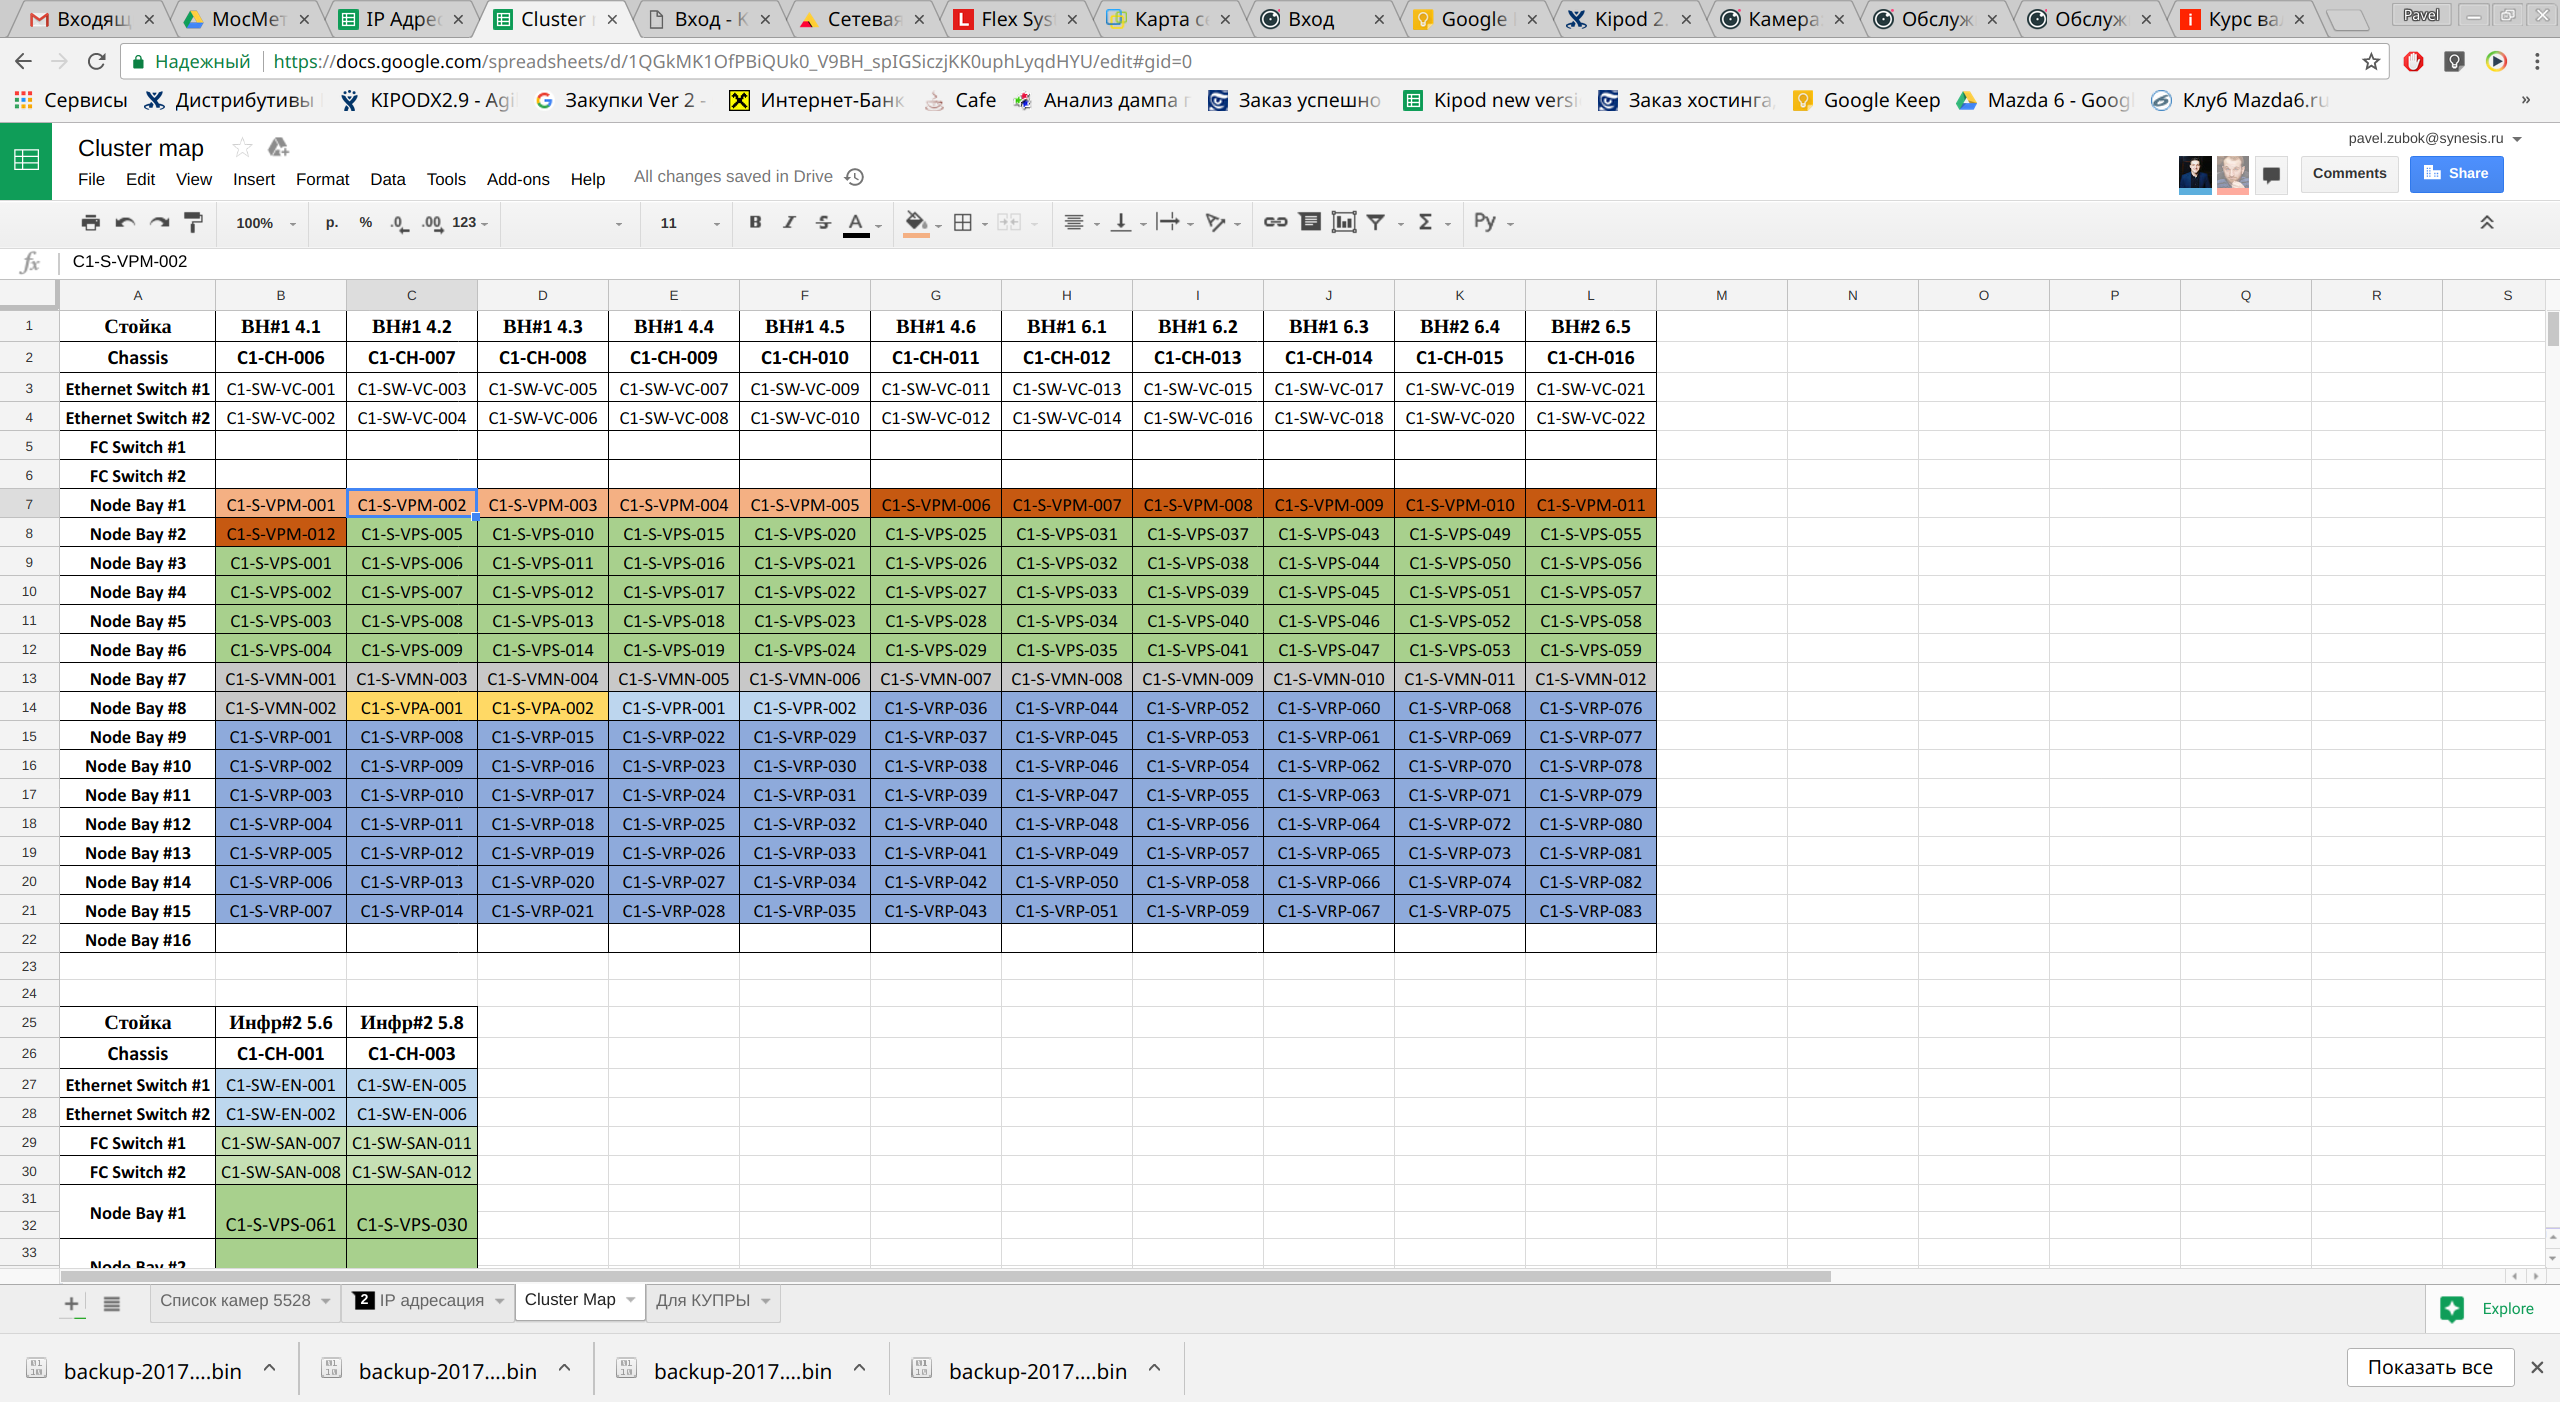Open the Add-ons menu
2560x1402 pixels.
pos(518,179)
